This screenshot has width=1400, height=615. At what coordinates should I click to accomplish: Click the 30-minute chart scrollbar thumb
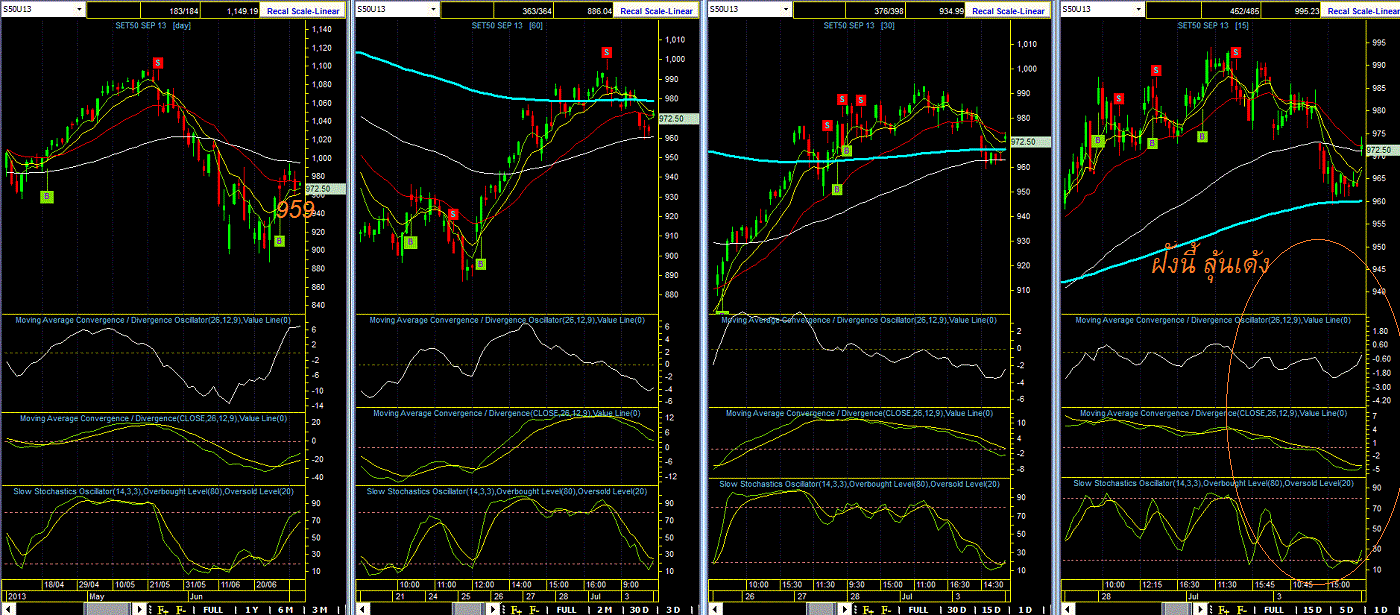(822, 609)
